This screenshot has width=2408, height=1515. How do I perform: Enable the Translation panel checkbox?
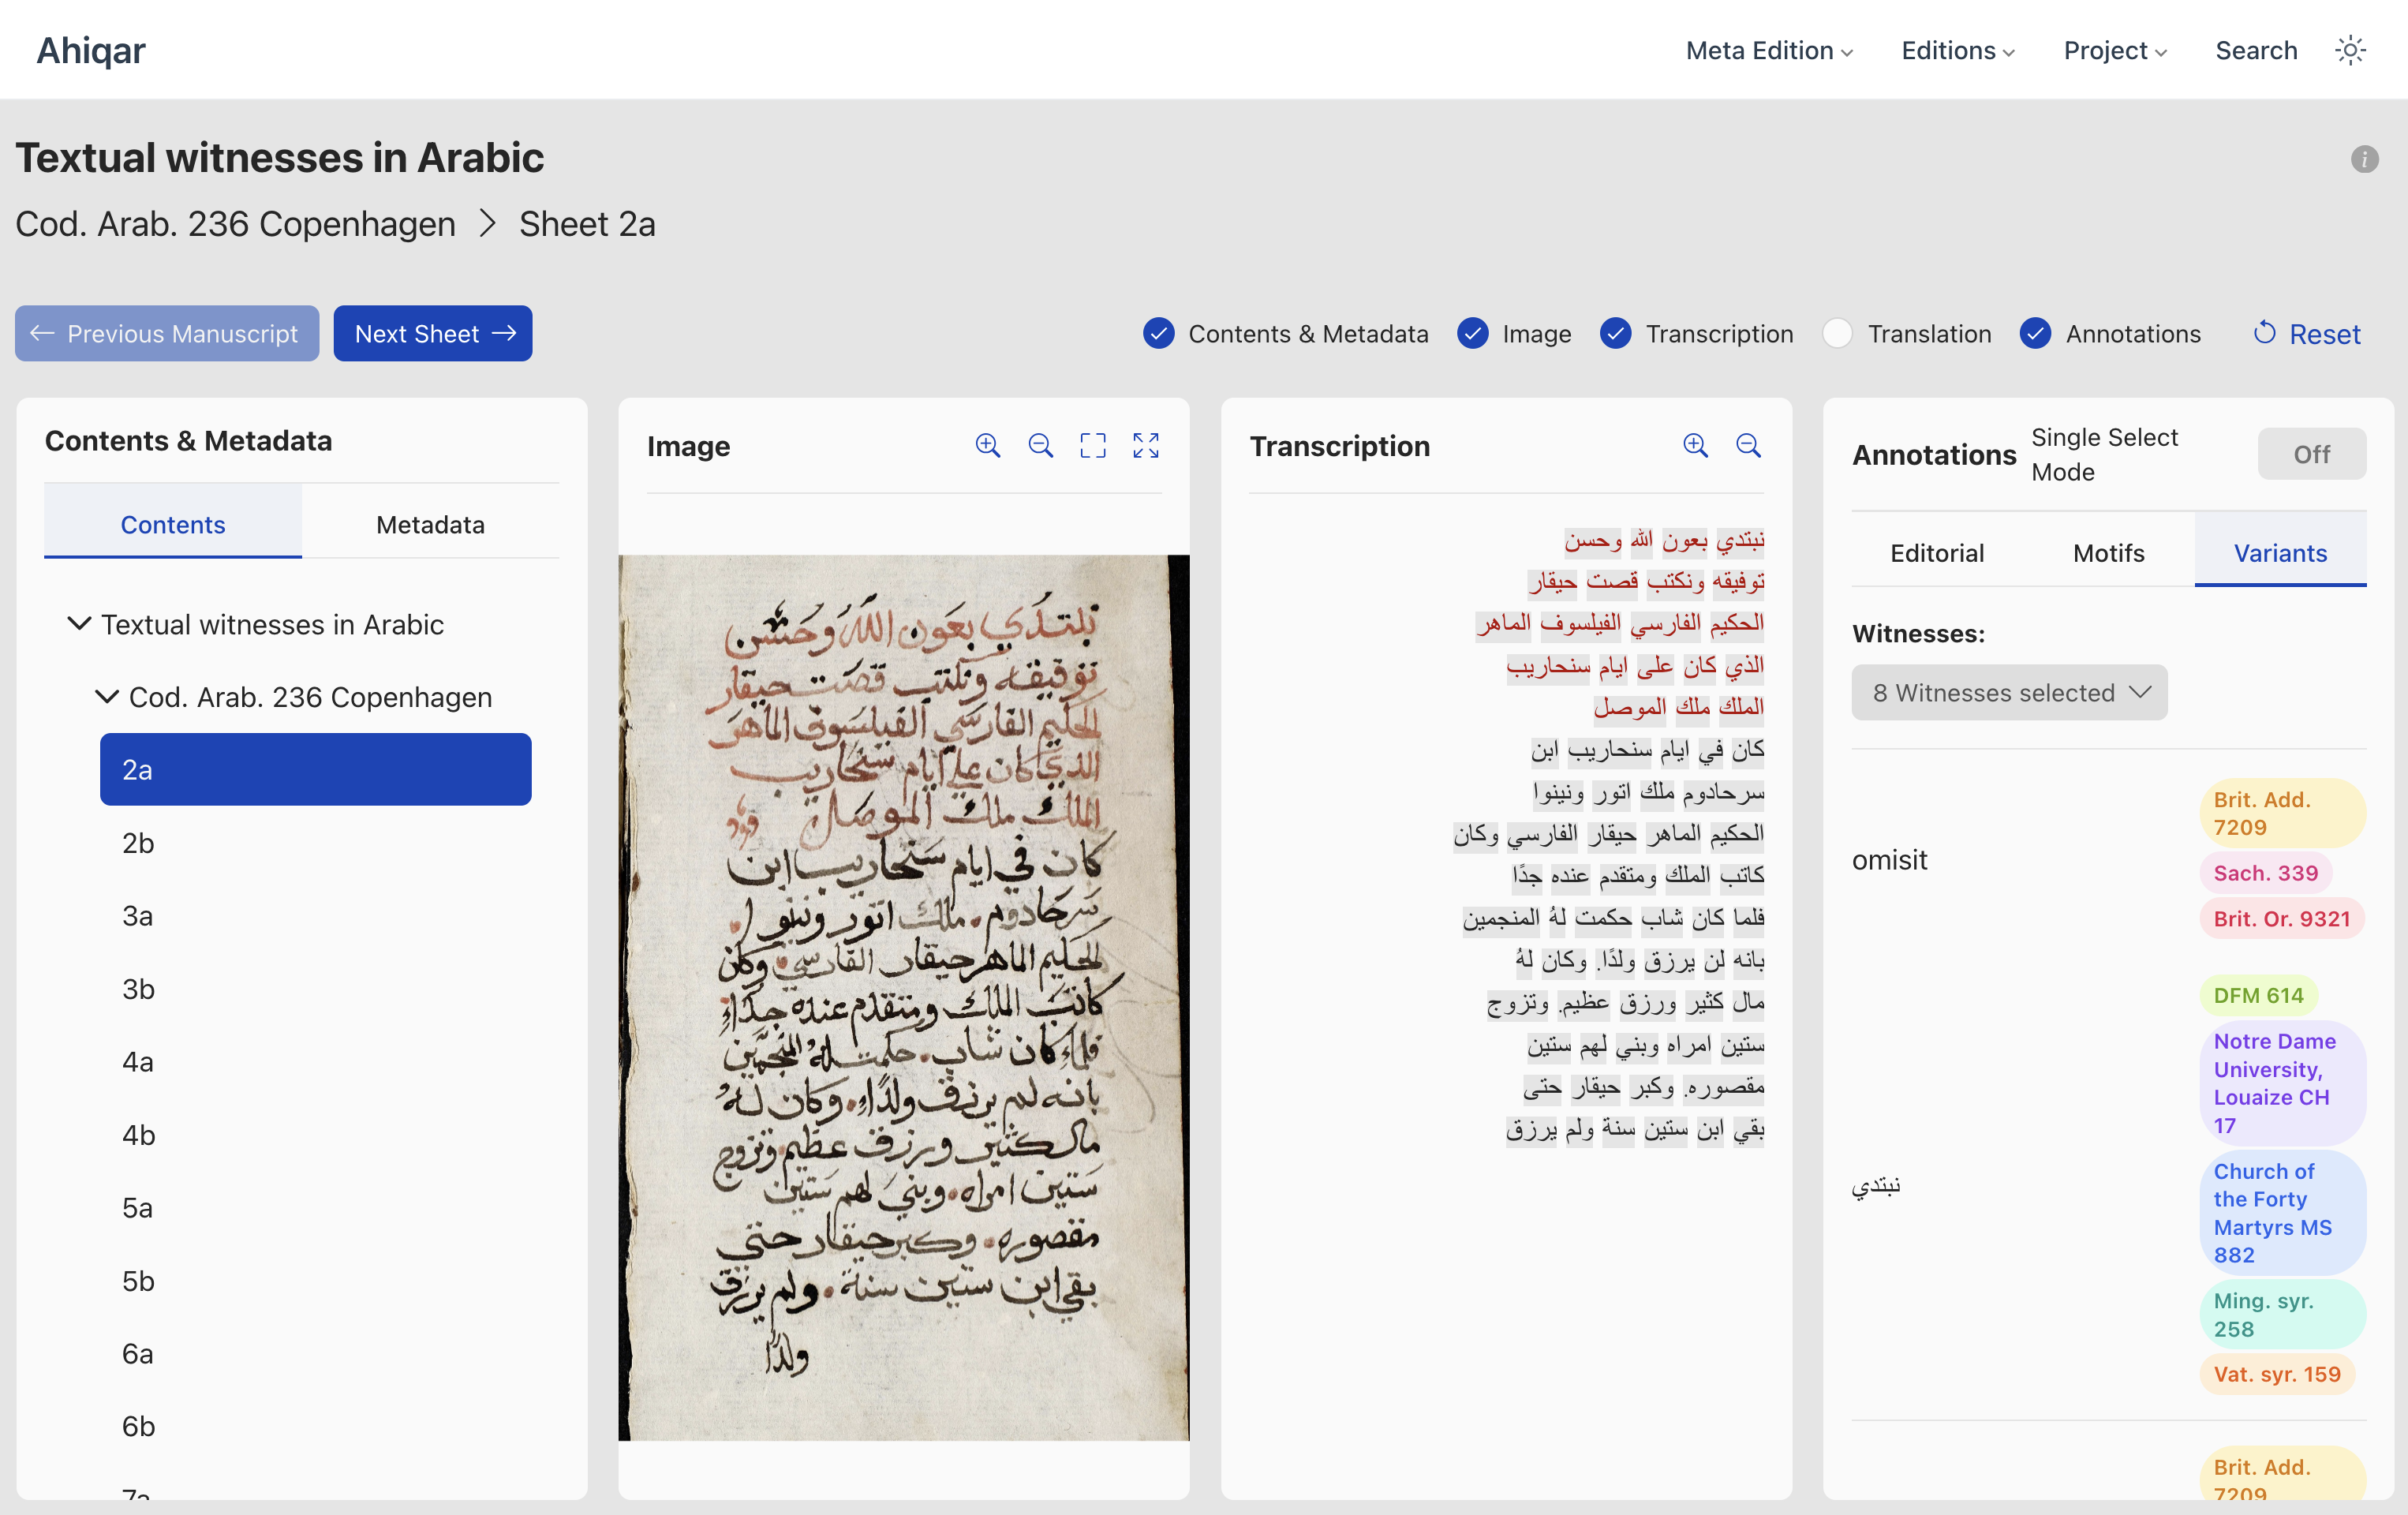click(1837, 334)
